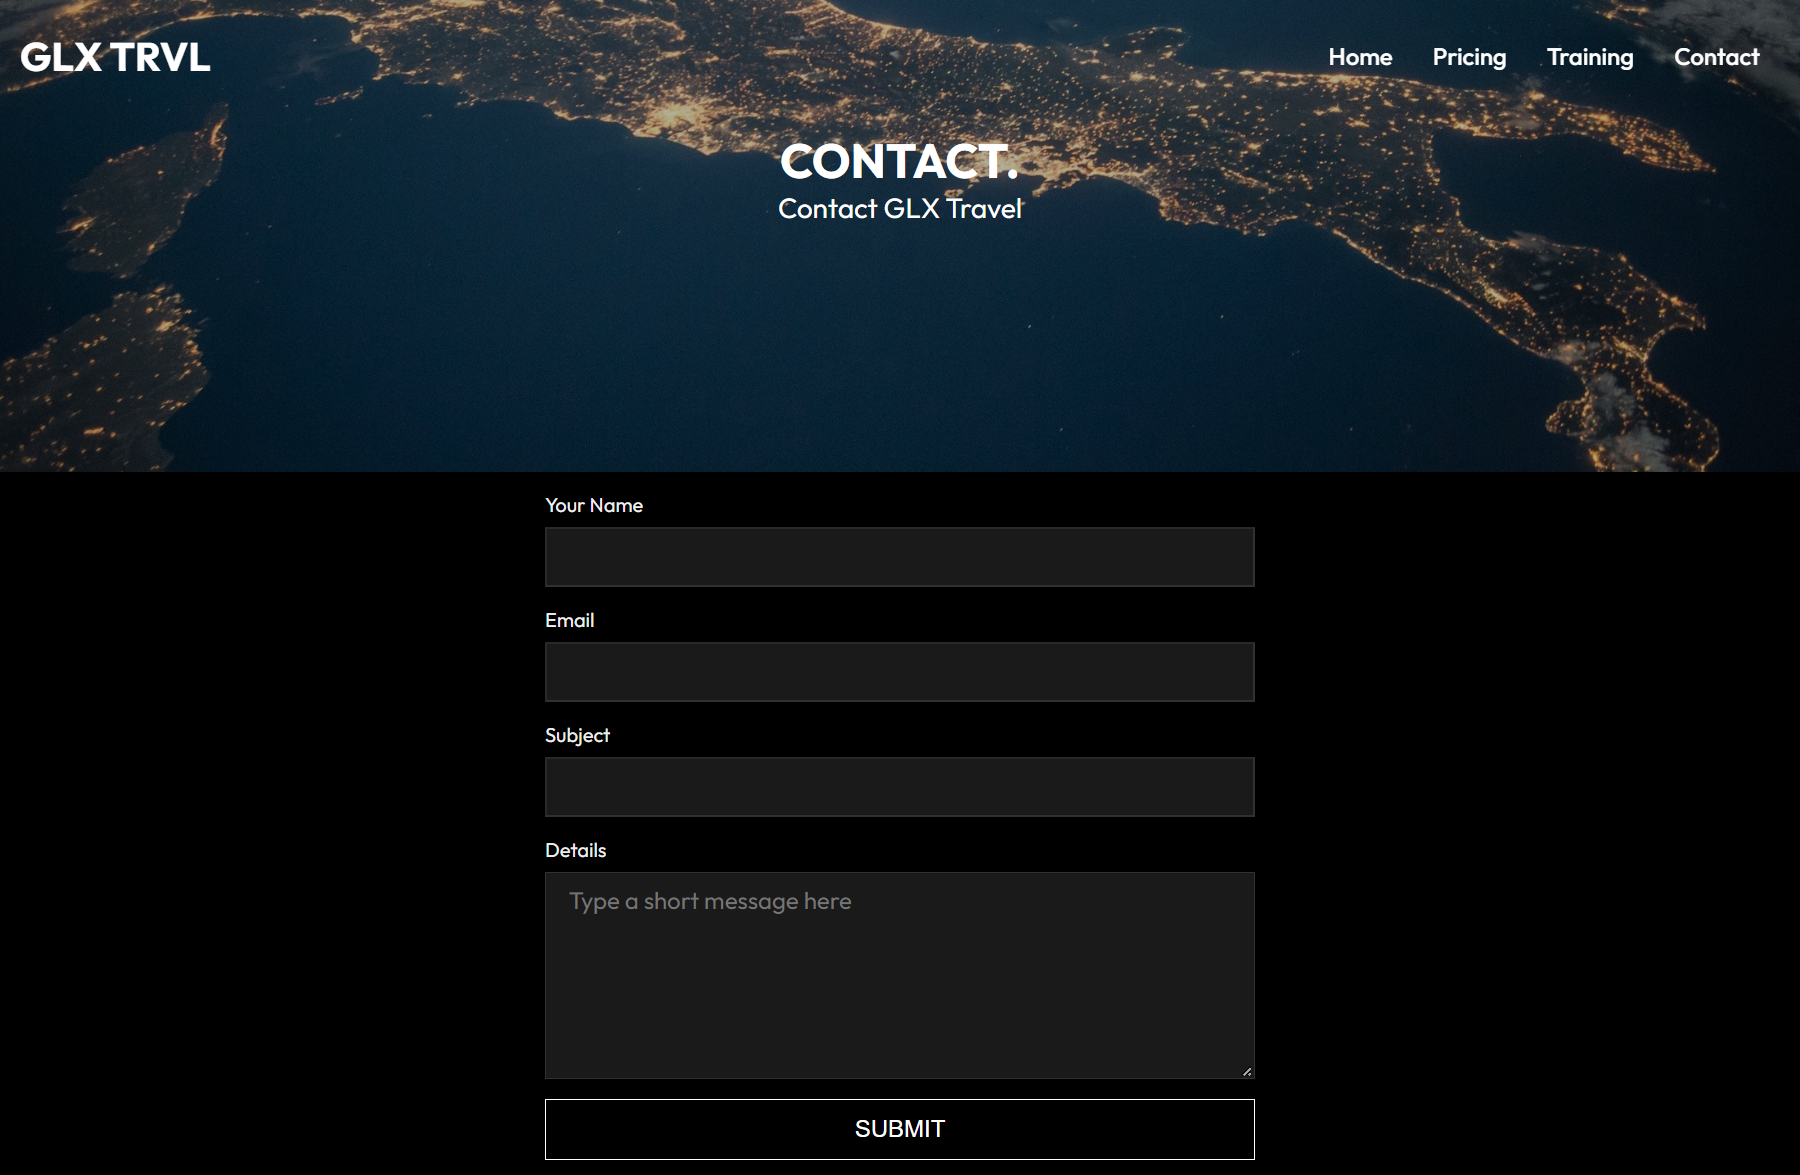Viewport: 1800px width, 1175px height.
Task: Click the 'Subject' field label
Action: (x=577, y=735)
